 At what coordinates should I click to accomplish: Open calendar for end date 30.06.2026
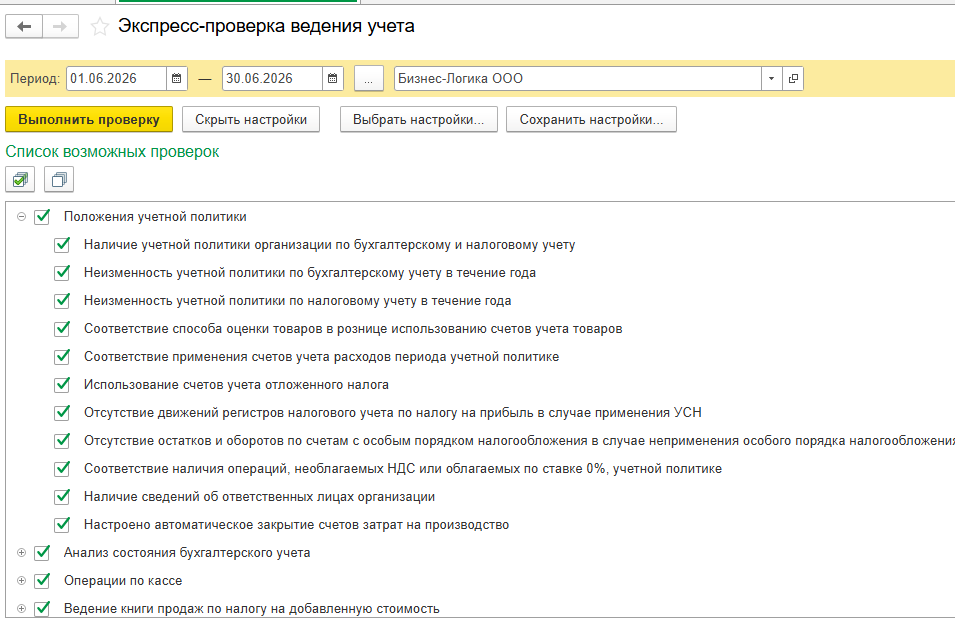[x=333, y=79]
